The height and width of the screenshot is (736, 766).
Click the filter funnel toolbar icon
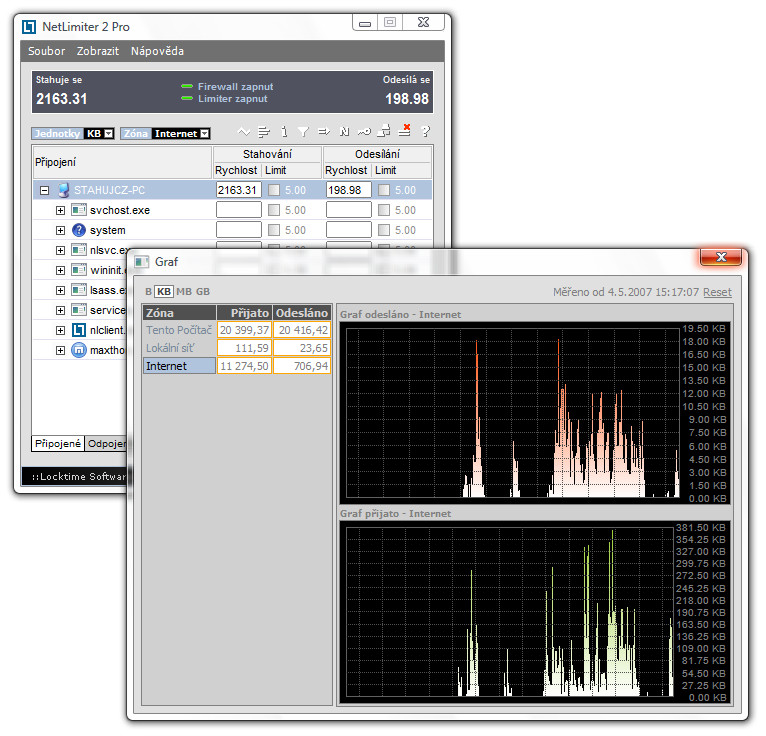click(303, 132)
